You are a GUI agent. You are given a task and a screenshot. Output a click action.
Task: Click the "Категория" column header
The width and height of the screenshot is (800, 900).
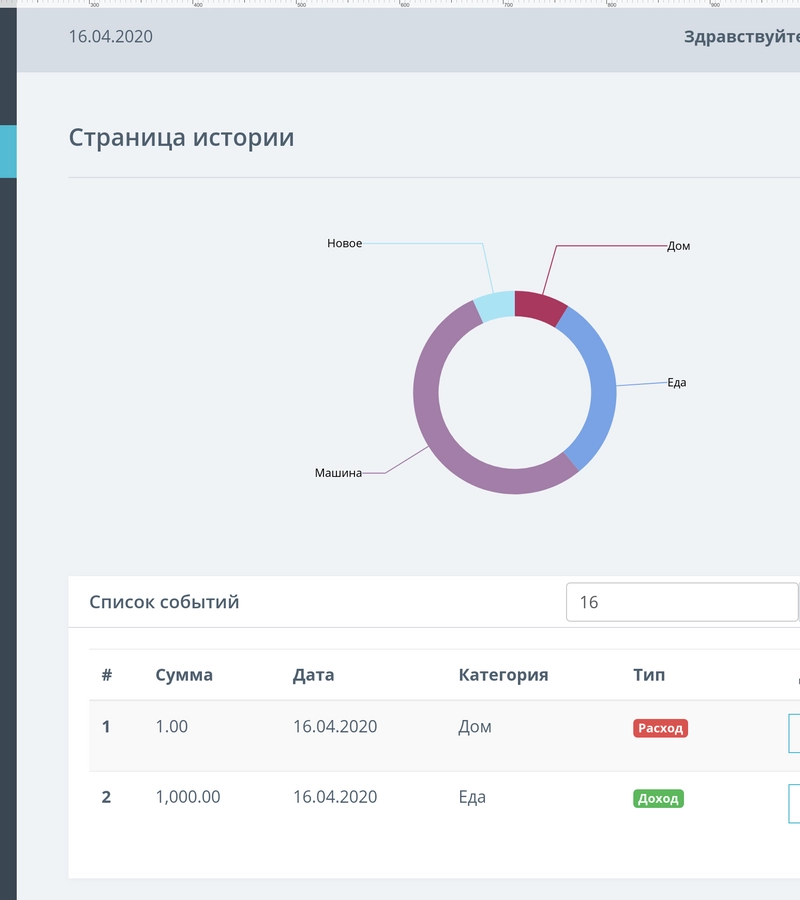503,675
